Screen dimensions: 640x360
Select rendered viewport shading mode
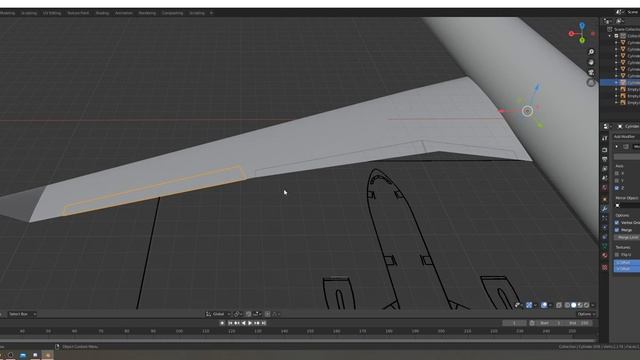(x=587, y=305)
